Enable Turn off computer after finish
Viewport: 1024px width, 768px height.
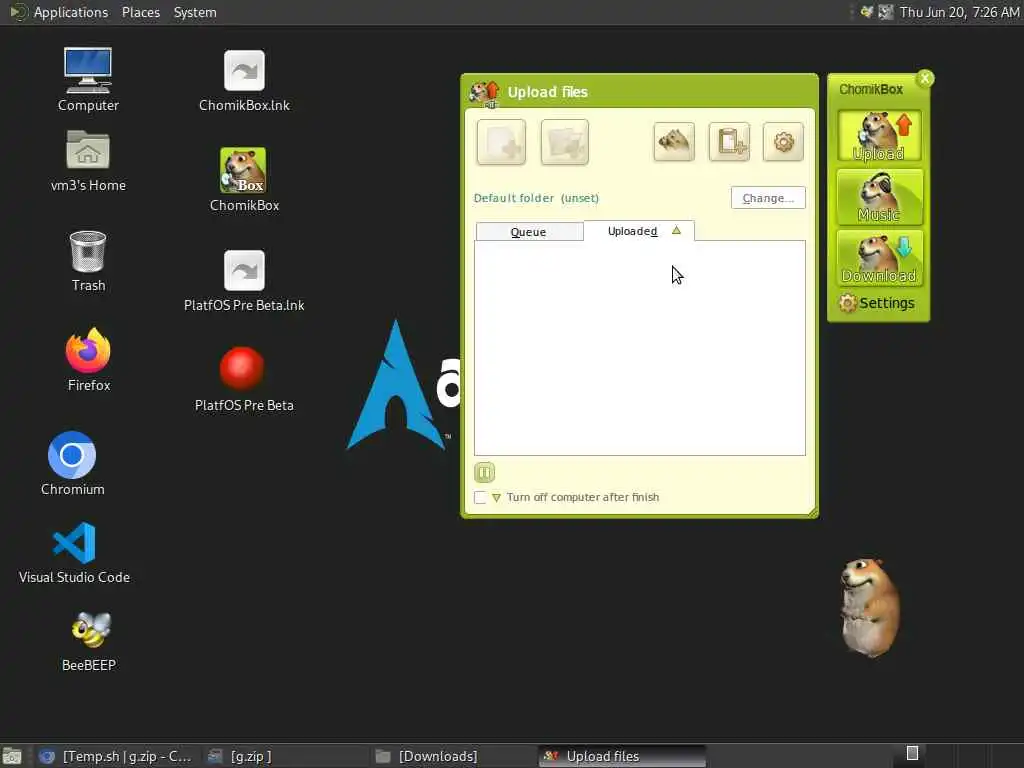click(481, 498)
